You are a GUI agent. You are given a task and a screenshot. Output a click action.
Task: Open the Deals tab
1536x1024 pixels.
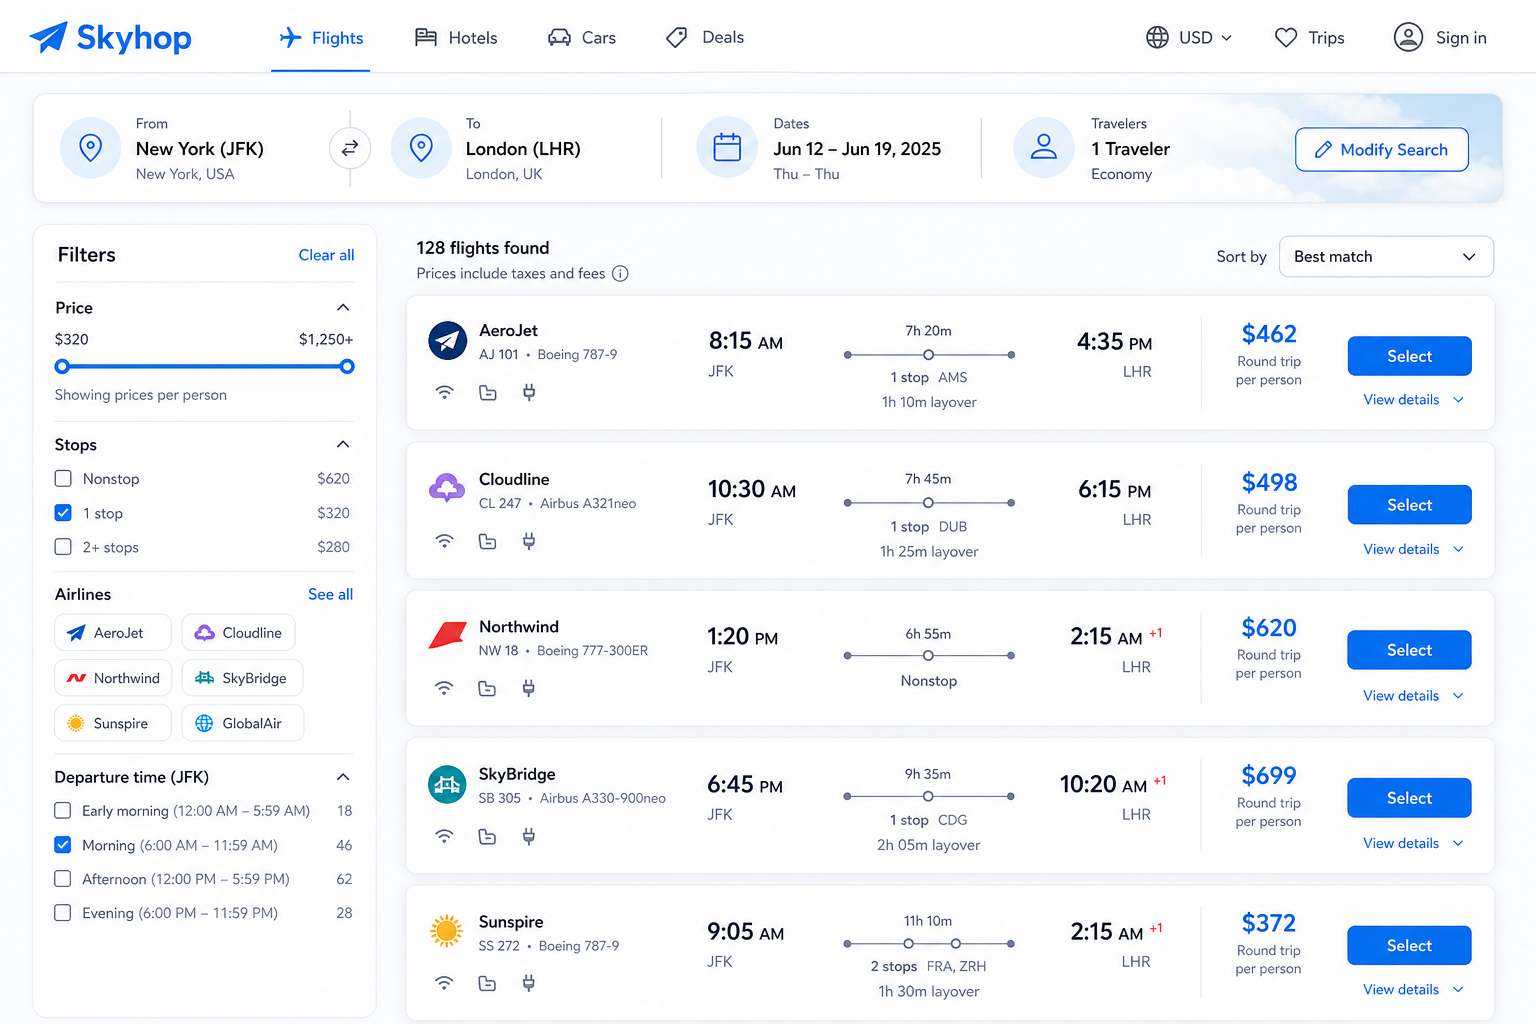click(x=705, y=38)
